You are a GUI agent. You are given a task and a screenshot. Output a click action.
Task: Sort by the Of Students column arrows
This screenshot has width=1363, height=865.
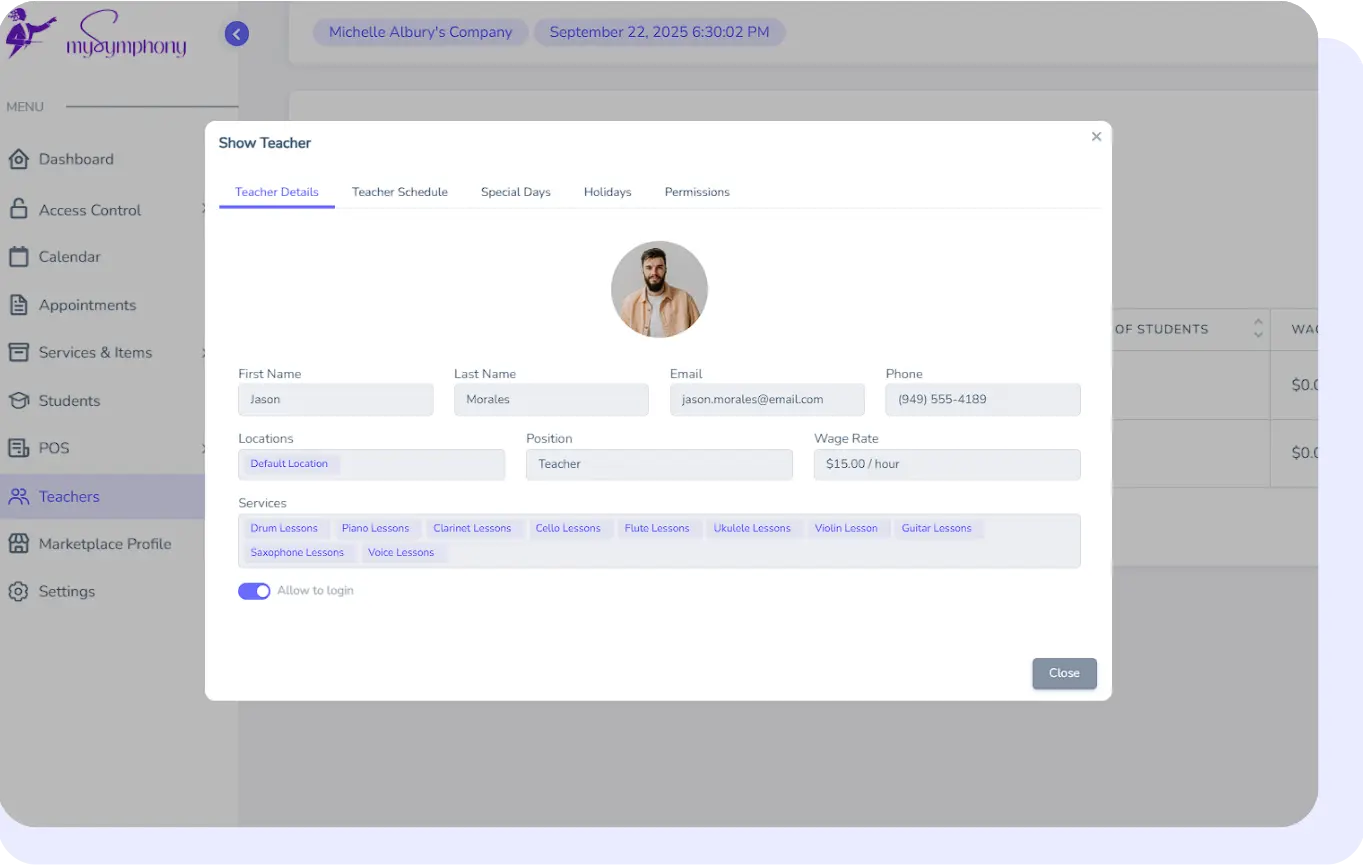1257,328
